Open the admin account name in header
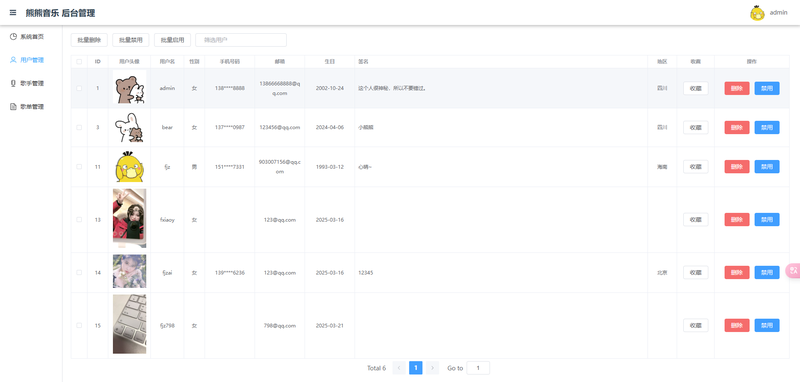 778,13
